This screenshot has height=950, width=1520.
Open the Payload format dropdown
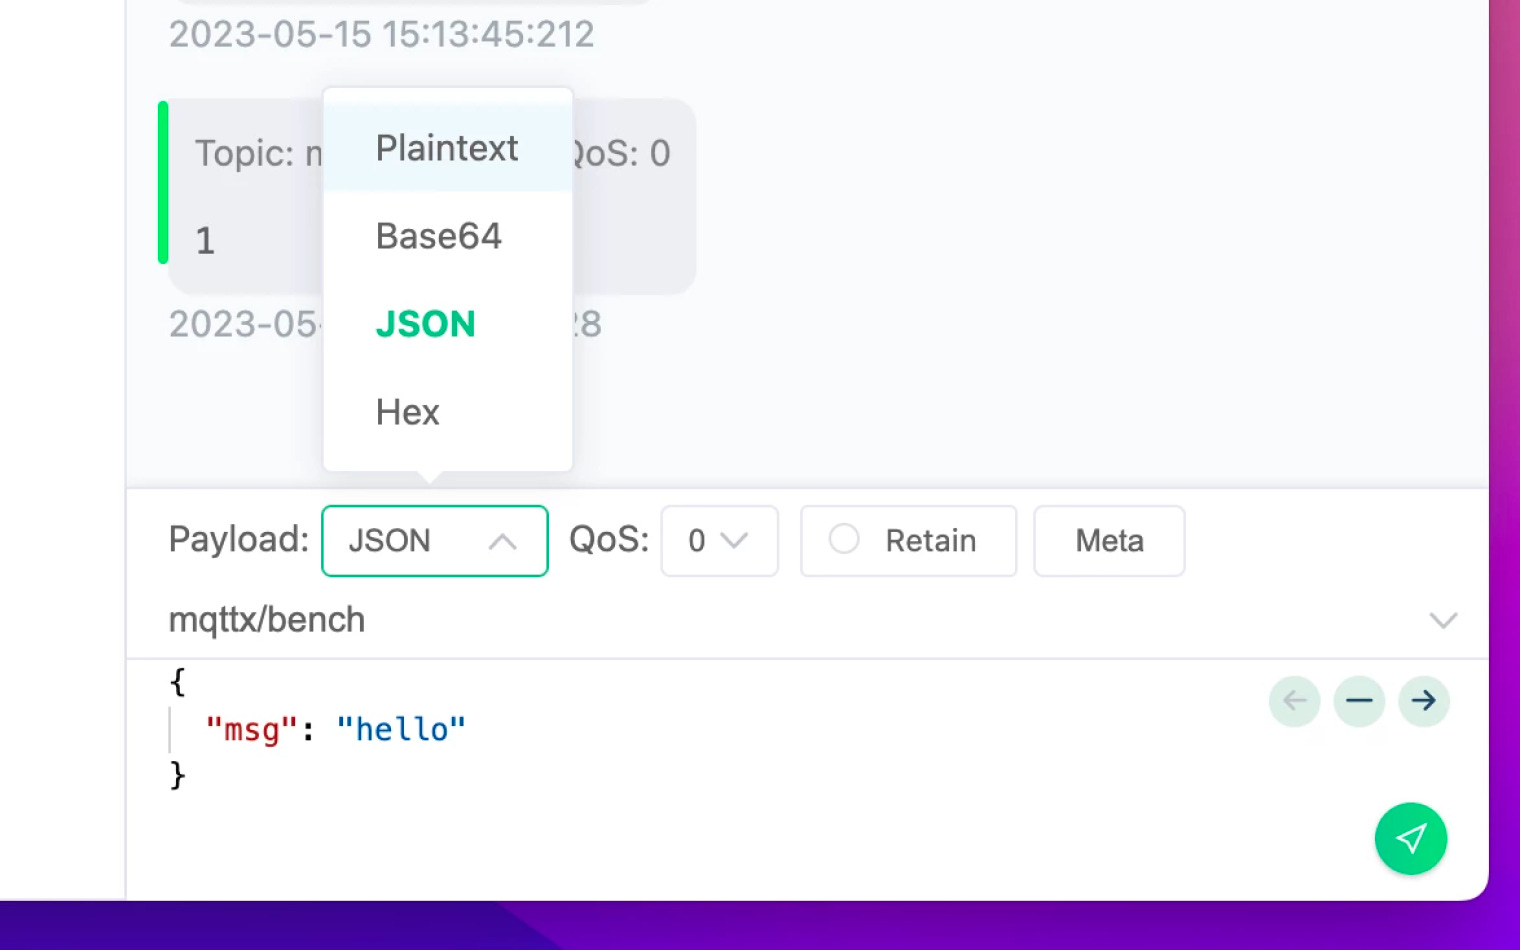(x=434, y=541)
